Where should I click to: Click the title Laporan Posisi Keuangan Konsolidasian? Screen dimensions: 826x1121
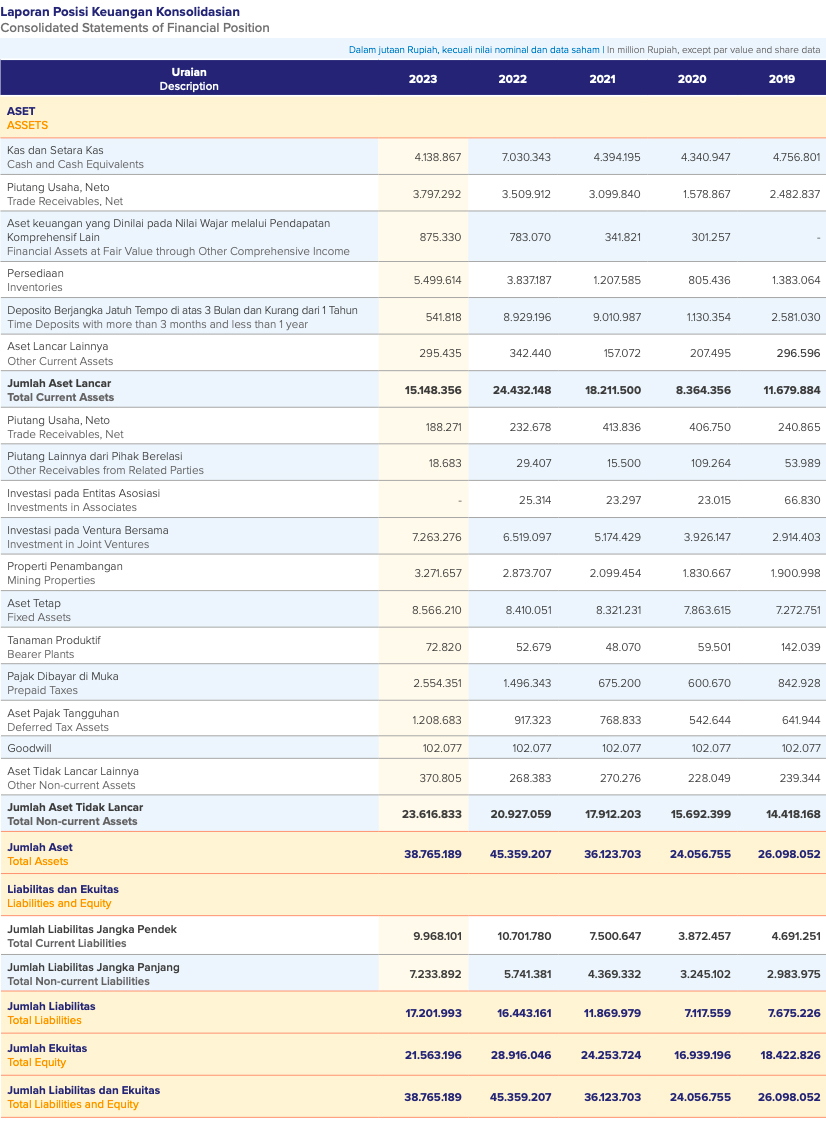120,11
